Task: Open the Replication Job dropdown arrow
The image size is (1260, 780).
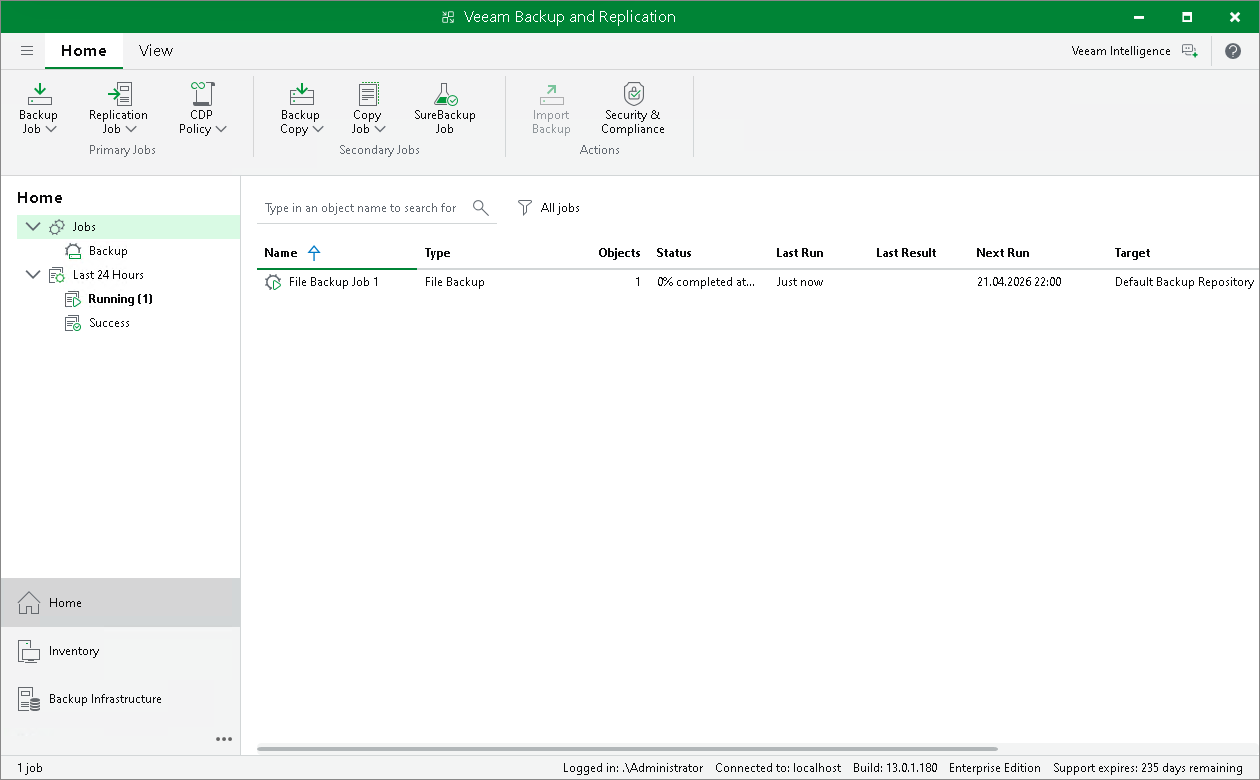Action: 131,129
